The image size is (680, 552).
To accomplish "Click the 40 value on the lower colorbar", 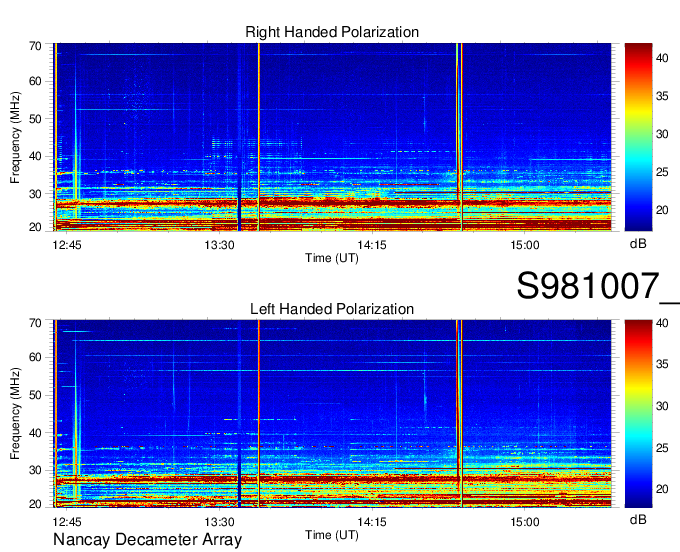I will click(662, 323).
